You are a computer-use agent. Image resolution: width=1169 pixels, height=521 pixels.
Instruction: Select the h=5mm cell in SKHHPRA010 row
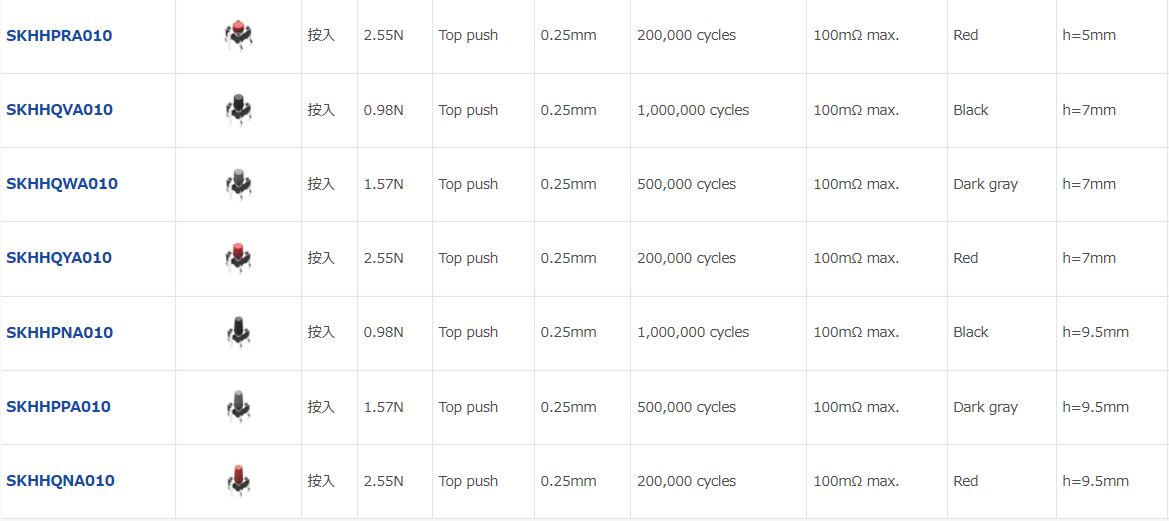pyautogui.click(x=1112, y=36)
